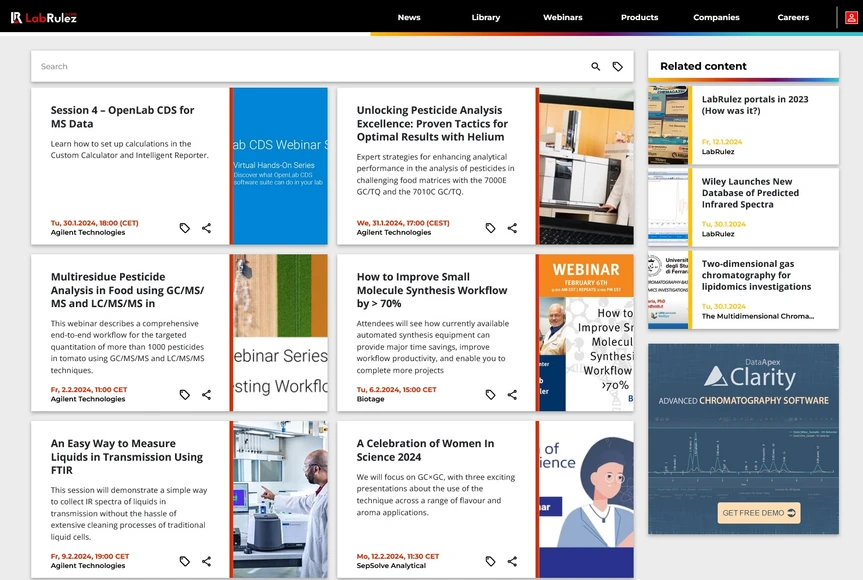Screen dimensions: 863x580
Task: Open the Library menu
Action: click(486, 18)
